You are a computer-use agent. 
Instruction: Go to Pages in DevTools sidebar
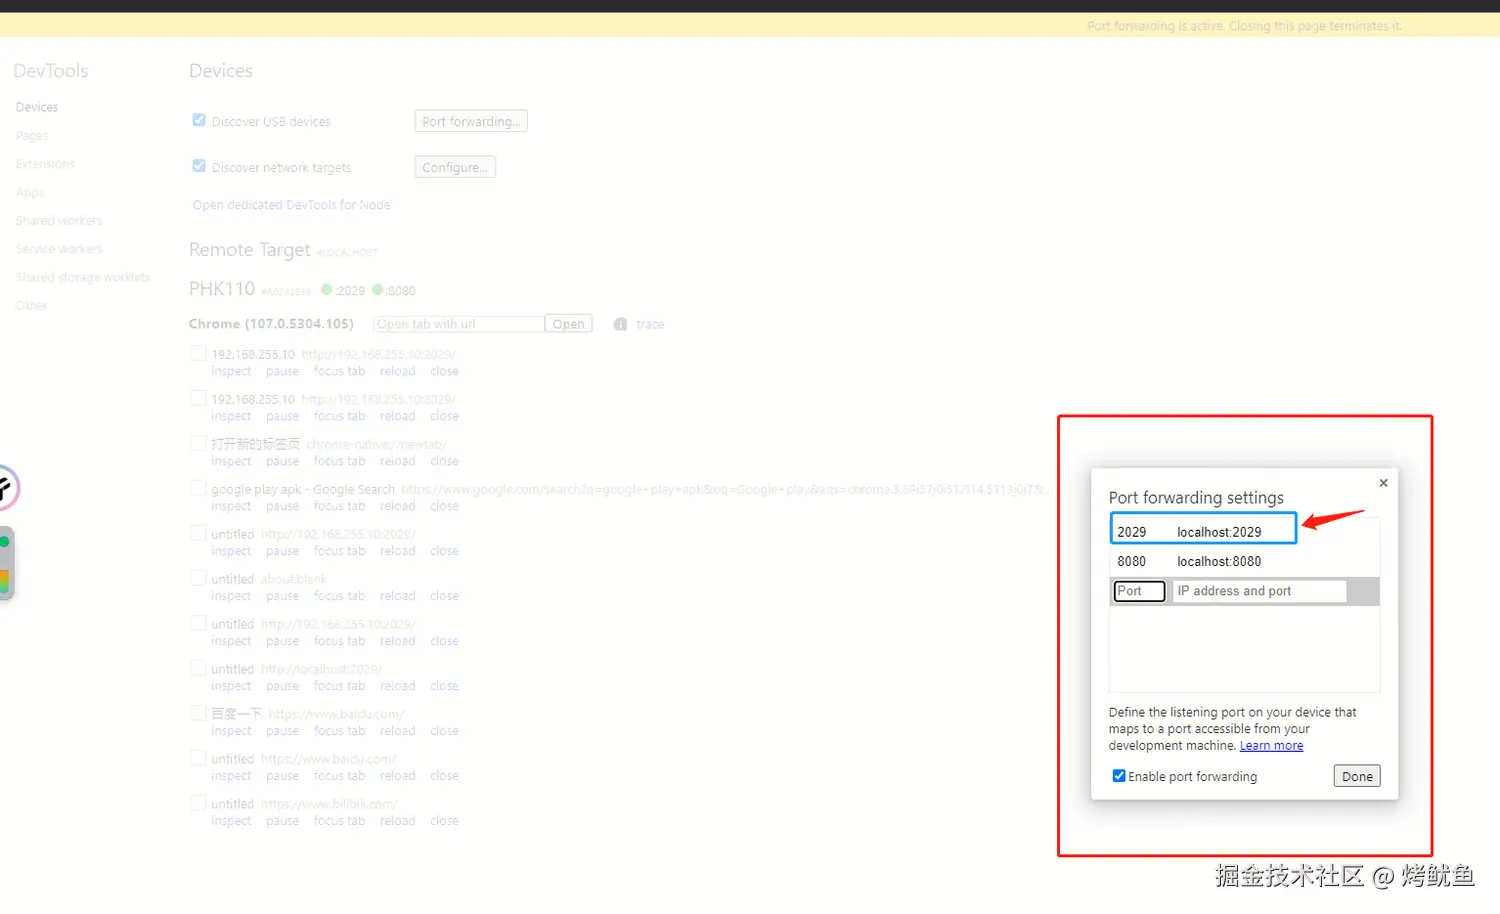(32, 136)
